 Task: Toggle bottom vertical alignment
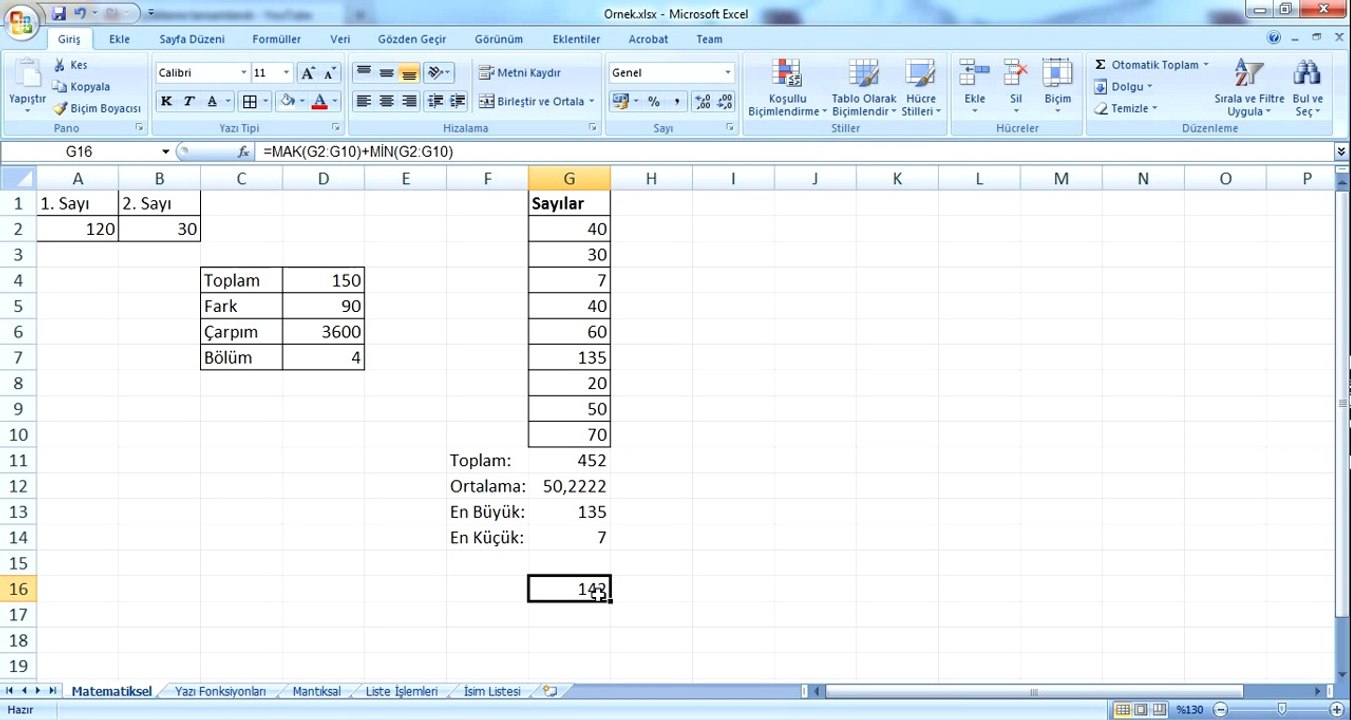(409, 73)
